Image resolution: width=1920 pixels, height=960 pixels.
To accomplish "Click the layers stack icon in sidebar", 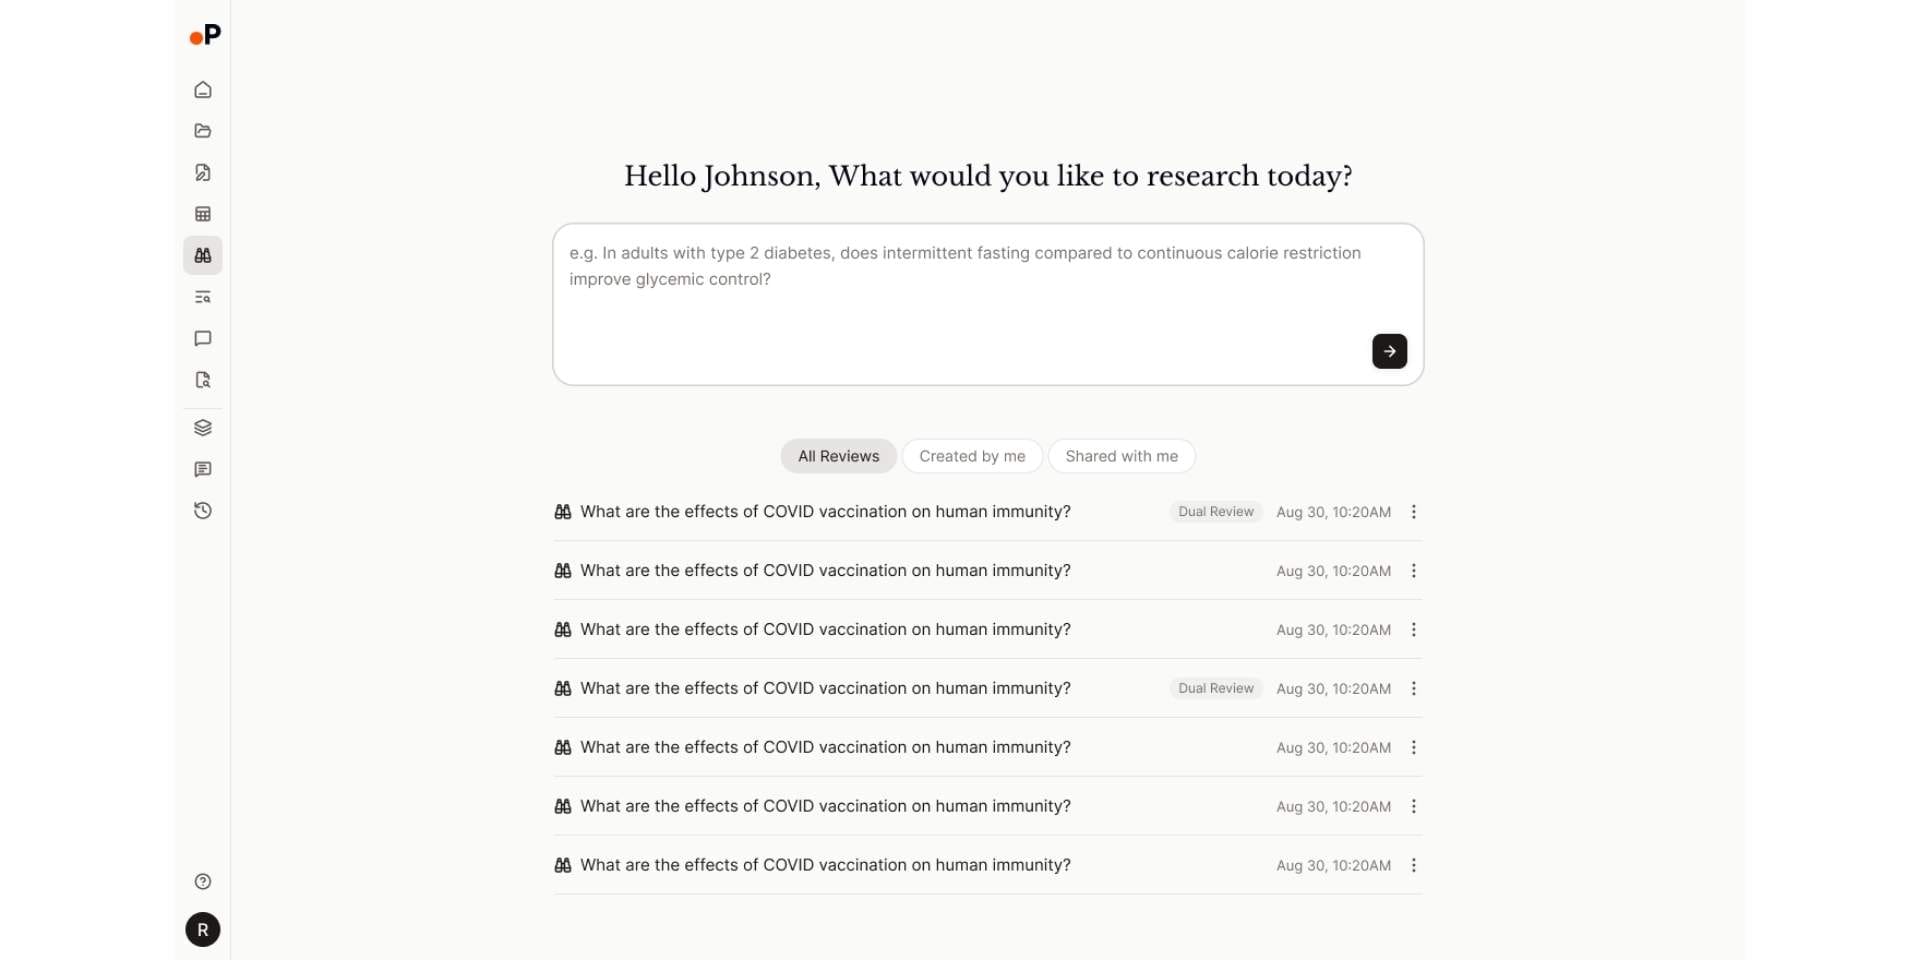I will pos(203,428).
